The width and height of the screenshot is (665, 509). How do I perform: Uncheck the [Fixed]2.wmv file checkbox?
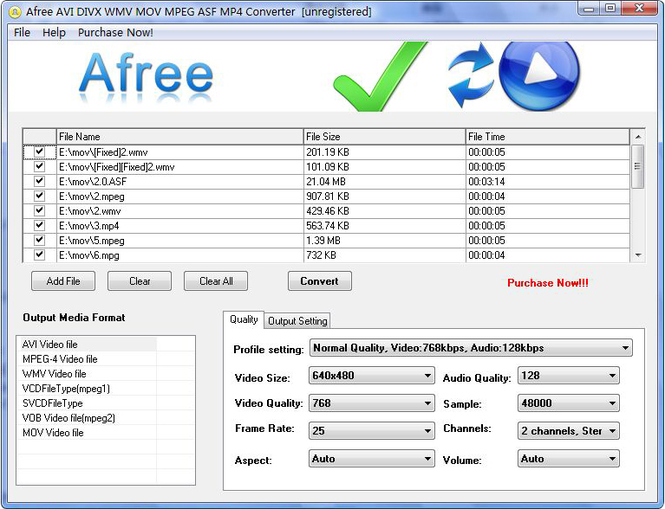tap(39, 151)
